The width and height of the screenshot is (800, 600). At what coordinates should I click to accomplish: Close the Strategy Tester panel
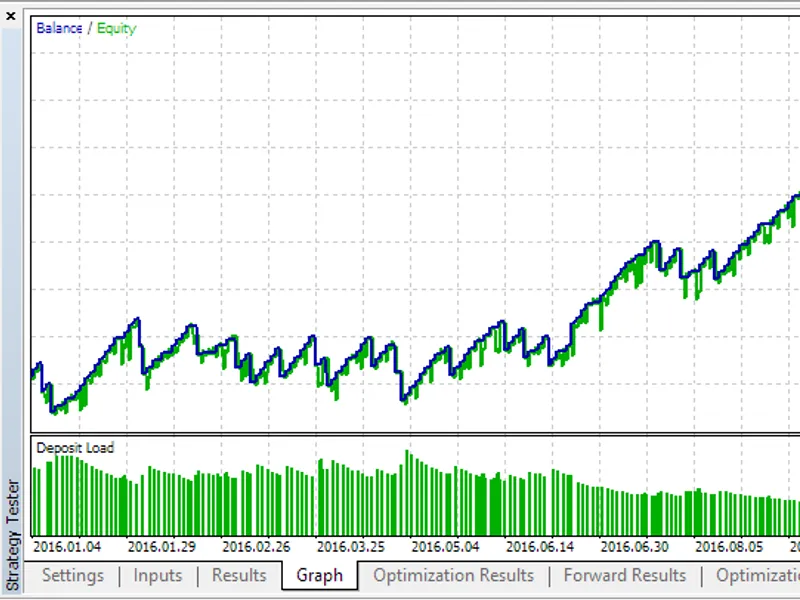11,16
